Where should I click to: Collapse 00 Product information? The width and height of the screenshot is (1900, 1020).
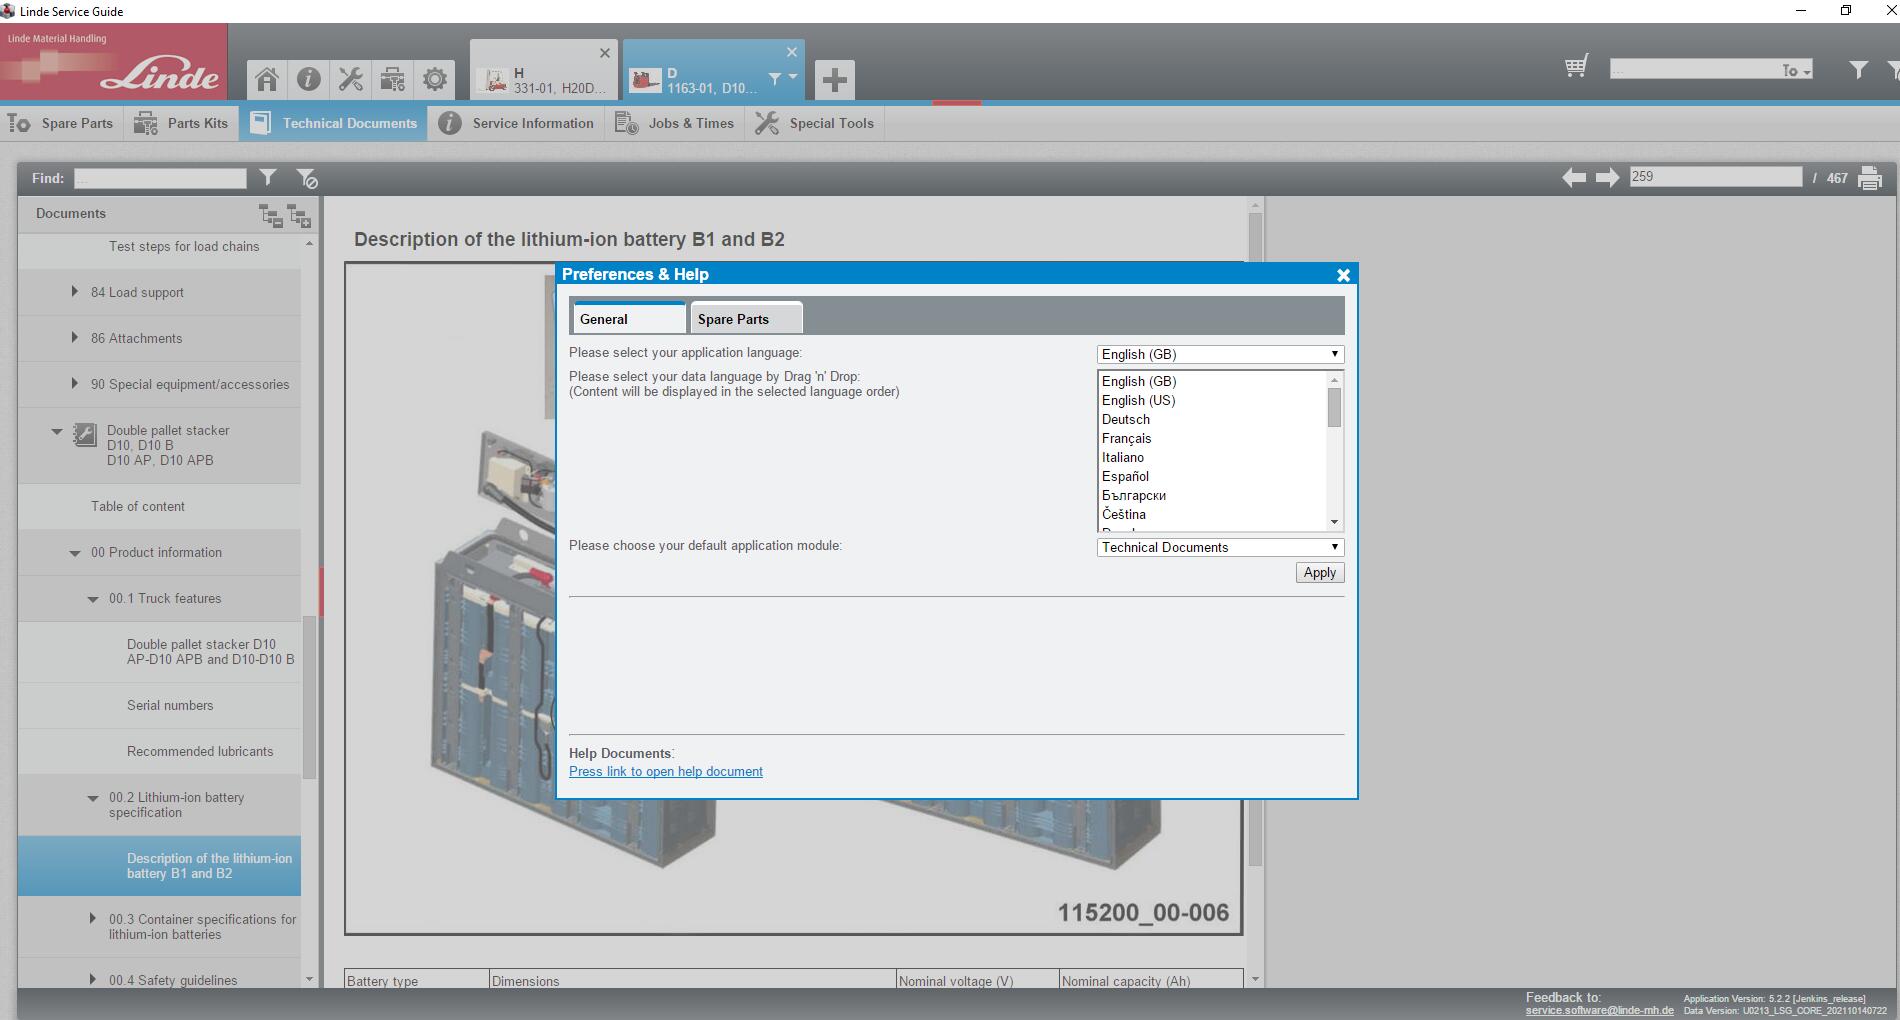75,553
